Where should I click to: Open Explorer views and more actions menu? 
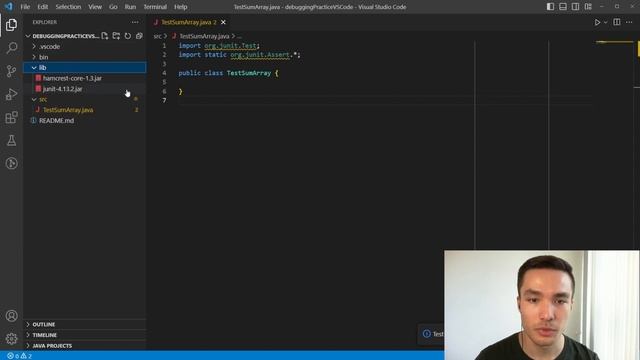tap(135, 22)
